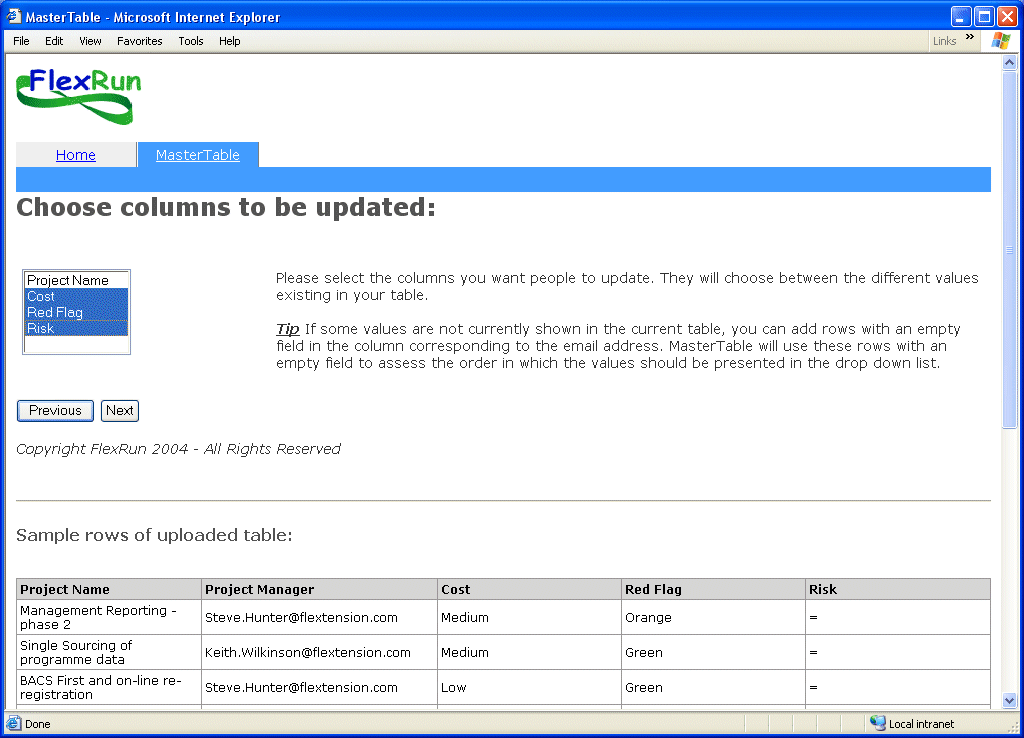Select Project Name in the column list
The height and width of the screenshot is (738, 1024).
(76, 280)
